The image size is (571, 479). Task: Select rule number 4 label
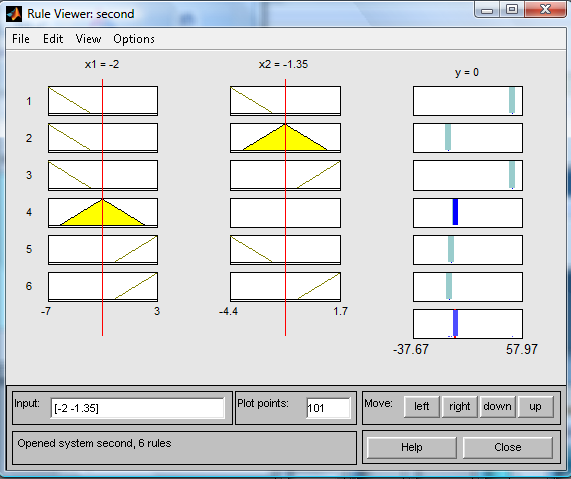(x=29, y=212)
